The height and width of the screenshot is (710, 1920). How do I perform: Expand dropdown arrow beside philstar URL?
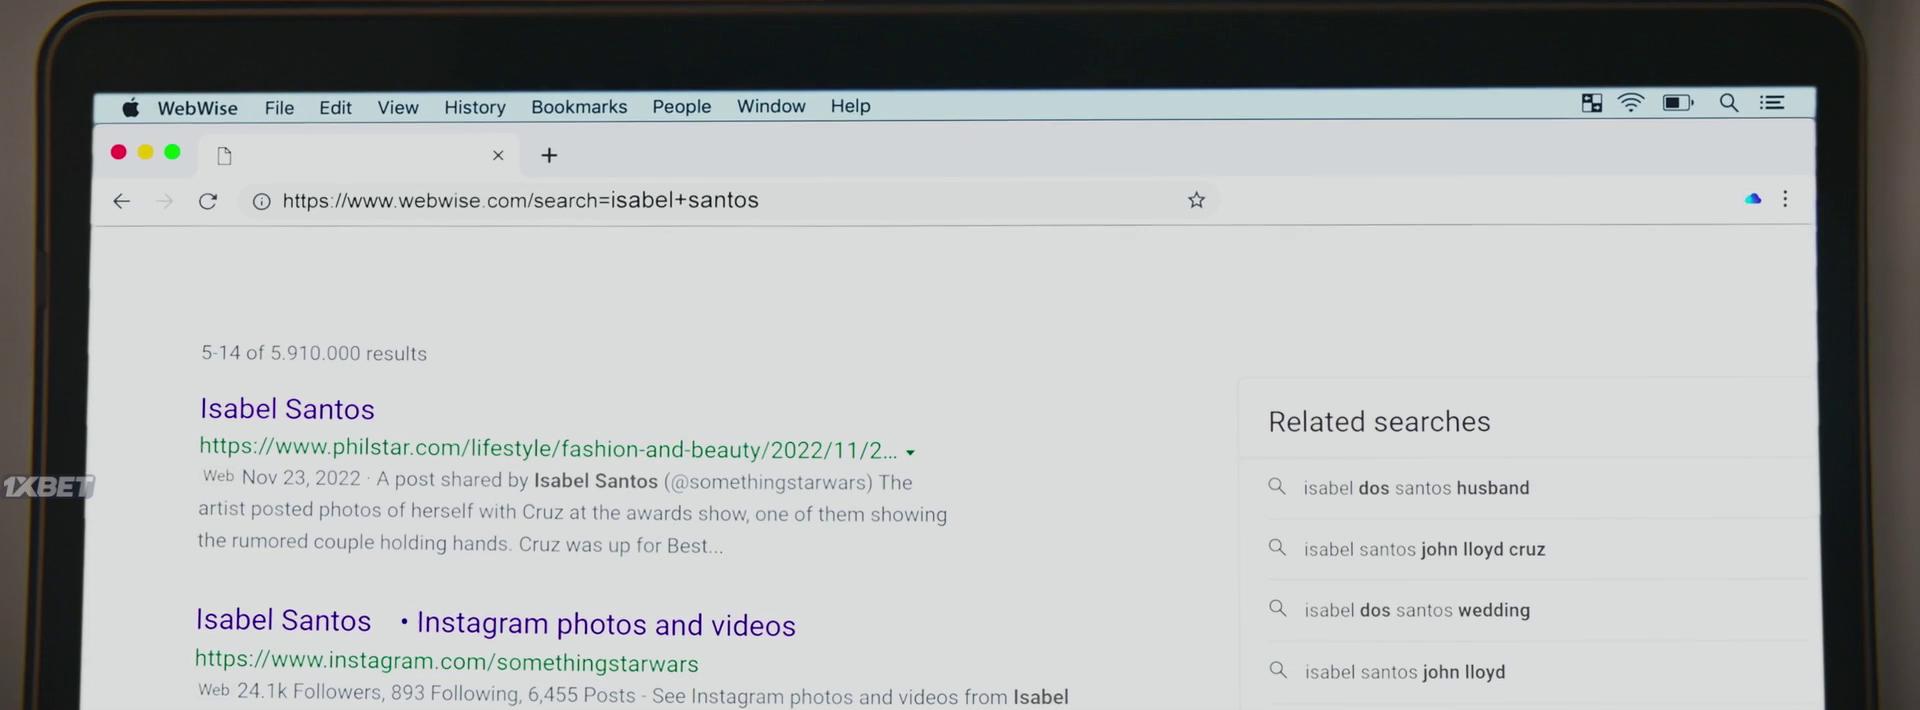(910, 453)
